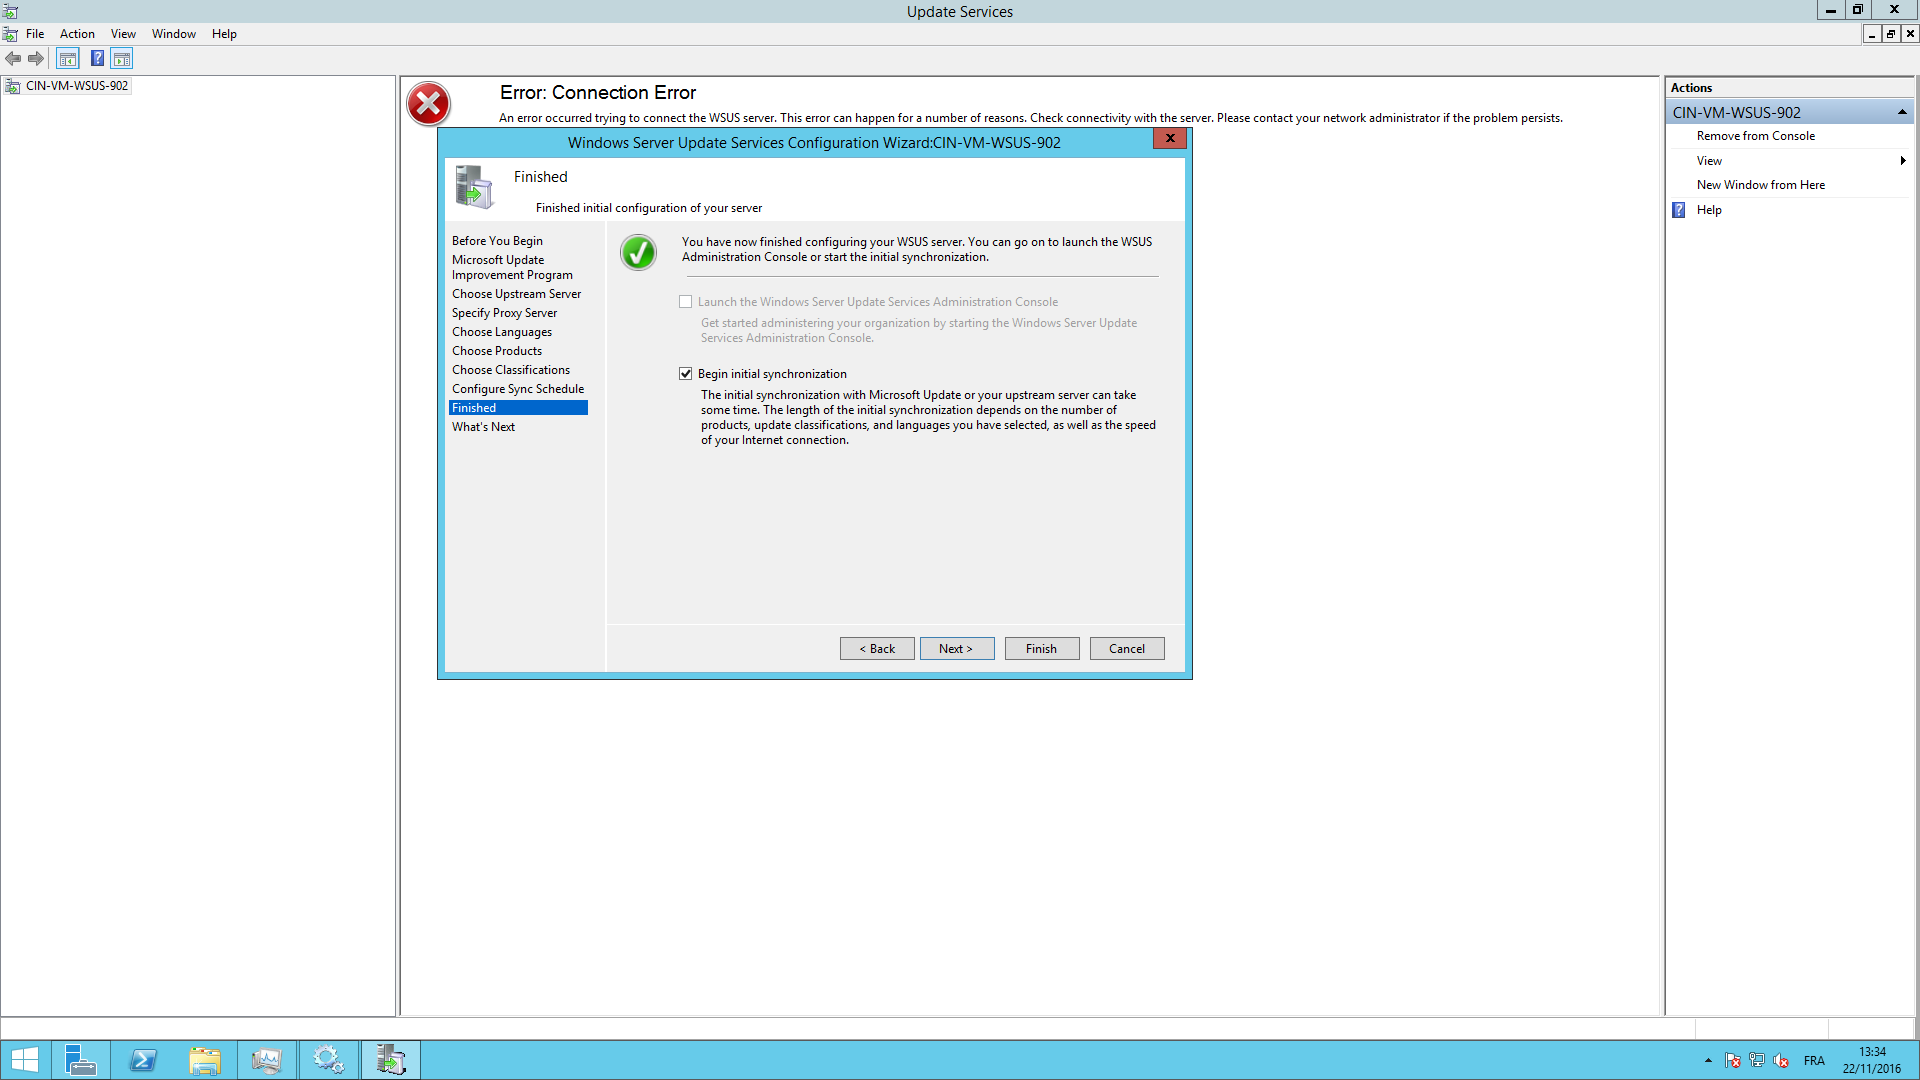Screen dimensions: 1920x1080
Task: Select Configure Sync Schedule step
Action: [x=518, y=389]
